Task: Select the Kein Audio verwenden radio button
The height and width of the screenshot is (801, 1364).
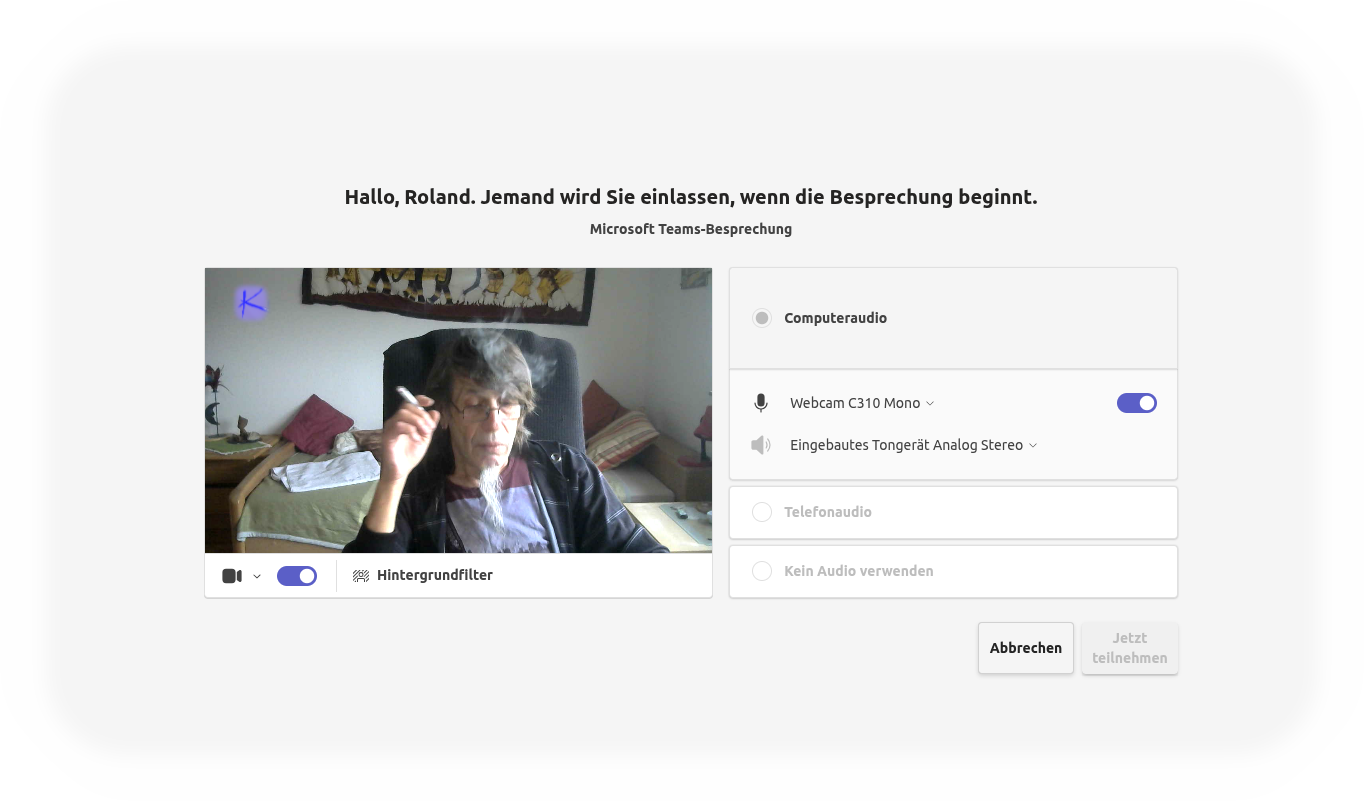Action: click(x=762, y=571)
